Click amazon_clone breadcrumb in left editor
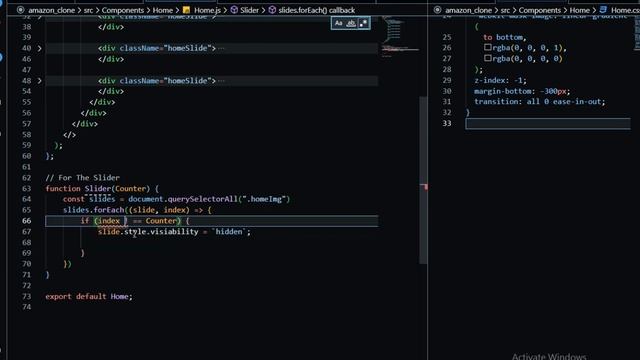Viewport: 640px width, 360px height. tap(51, 10)
